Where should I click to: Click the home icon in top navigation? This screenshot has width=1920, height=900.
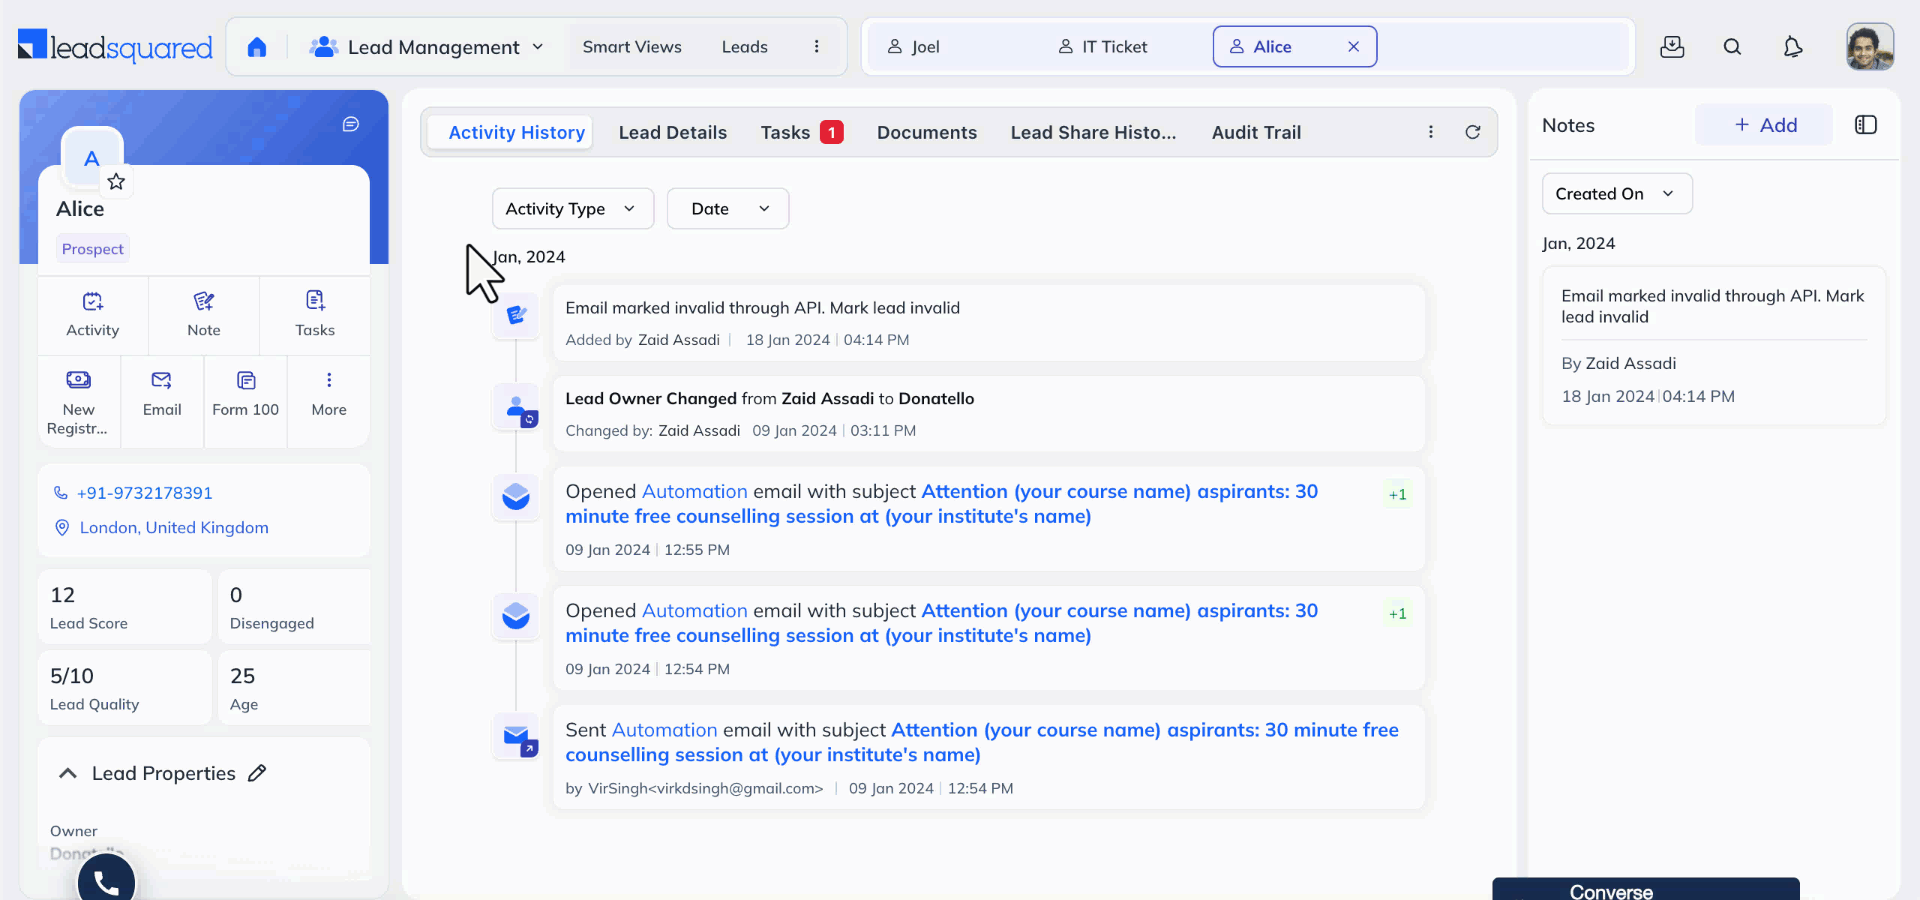tap(257, 47)
